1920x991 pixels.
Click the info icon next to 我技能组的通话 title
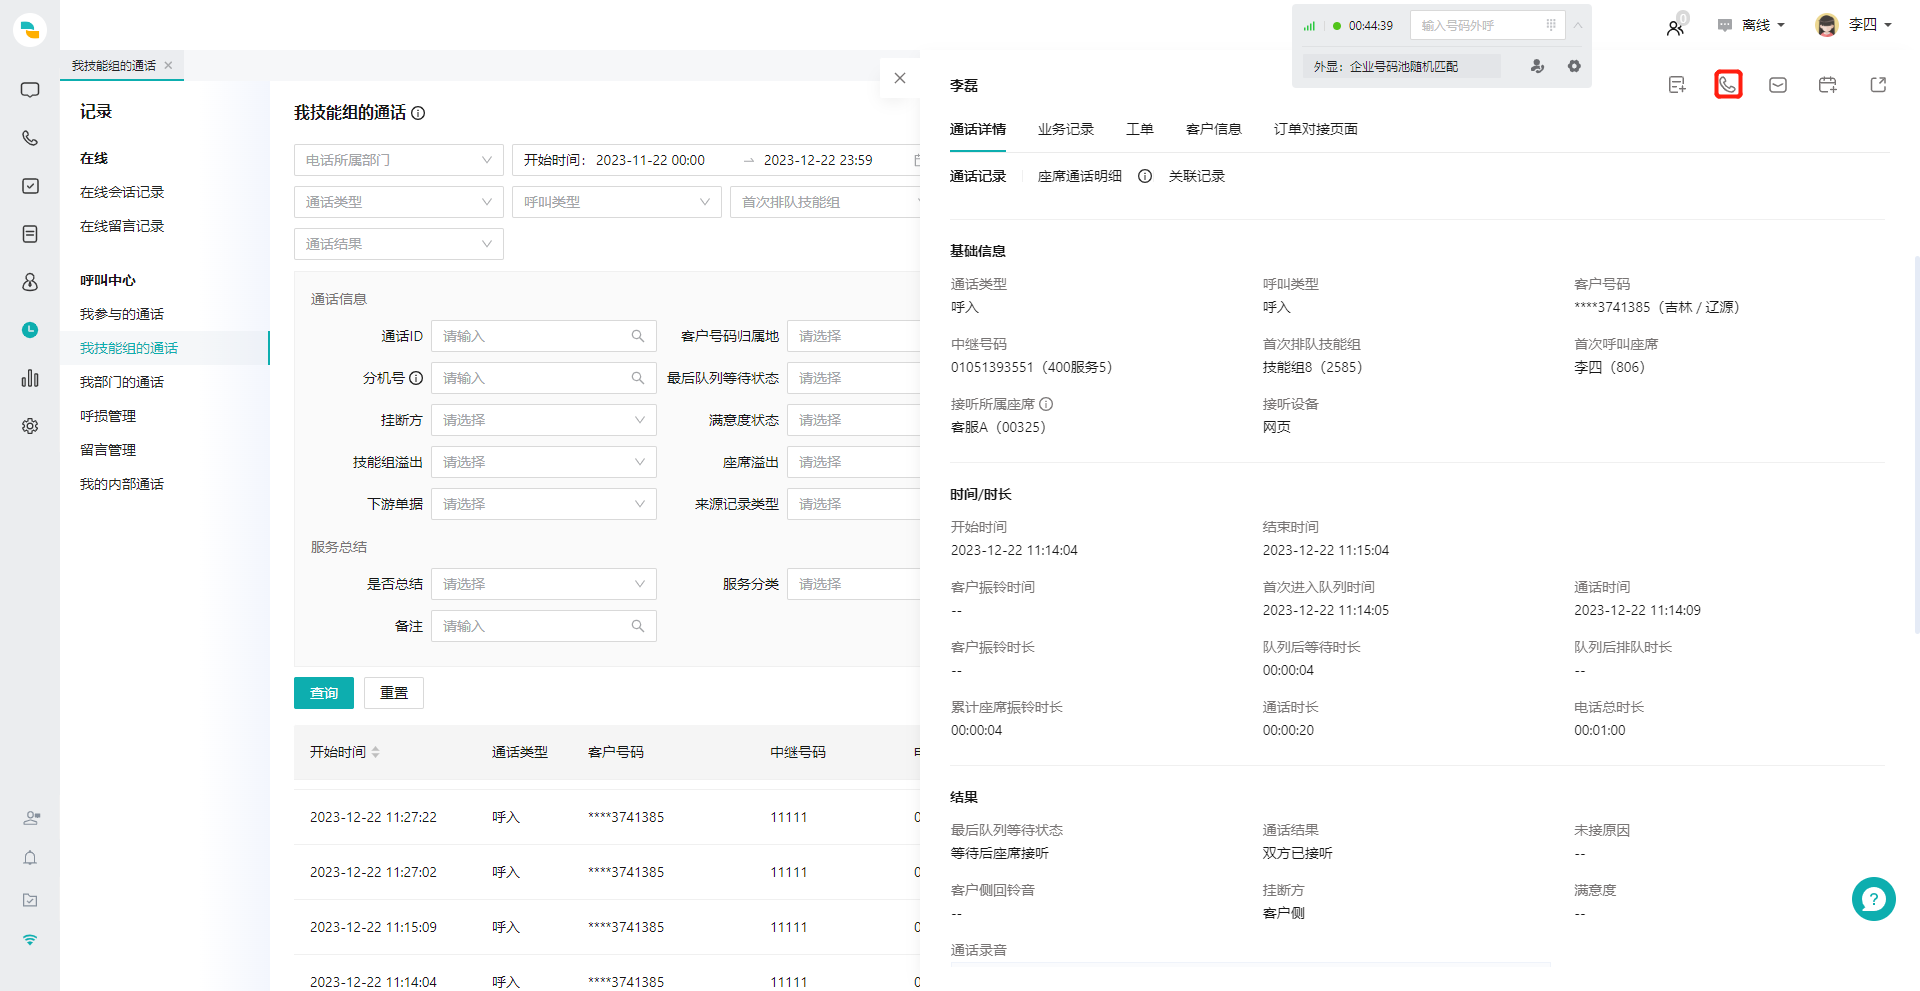point(419,113)
